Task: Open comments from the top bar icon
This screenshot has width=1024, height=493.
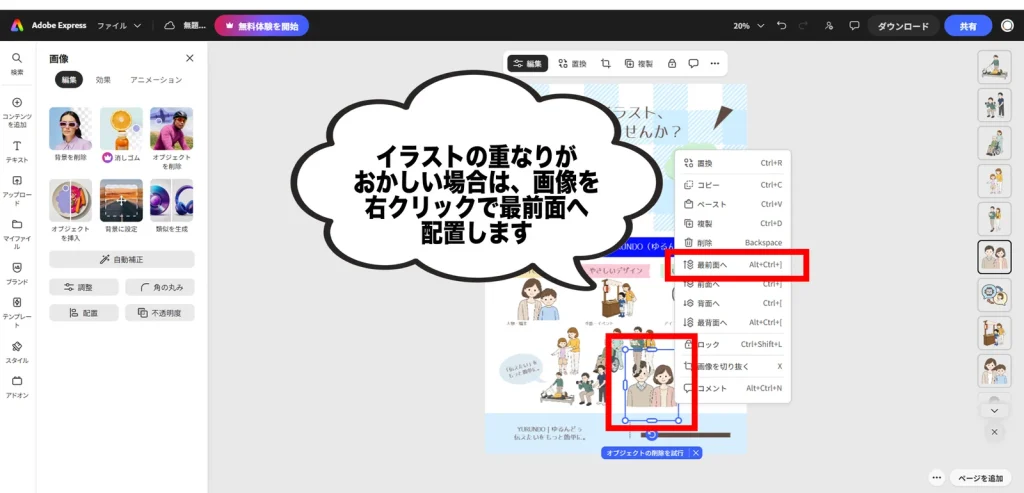Action: 854,25
